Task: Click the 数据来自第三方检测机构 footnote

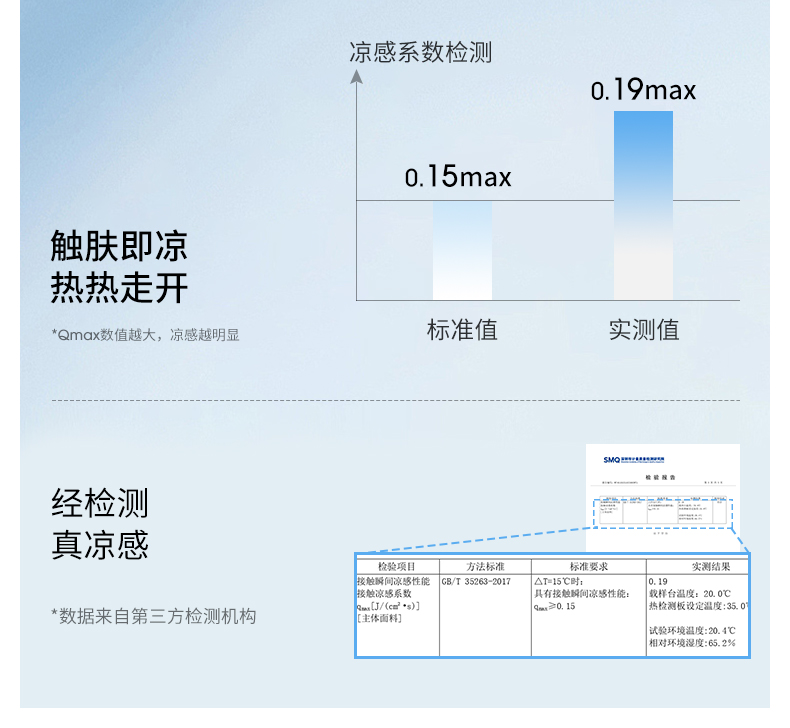Action: coord(153,616)
